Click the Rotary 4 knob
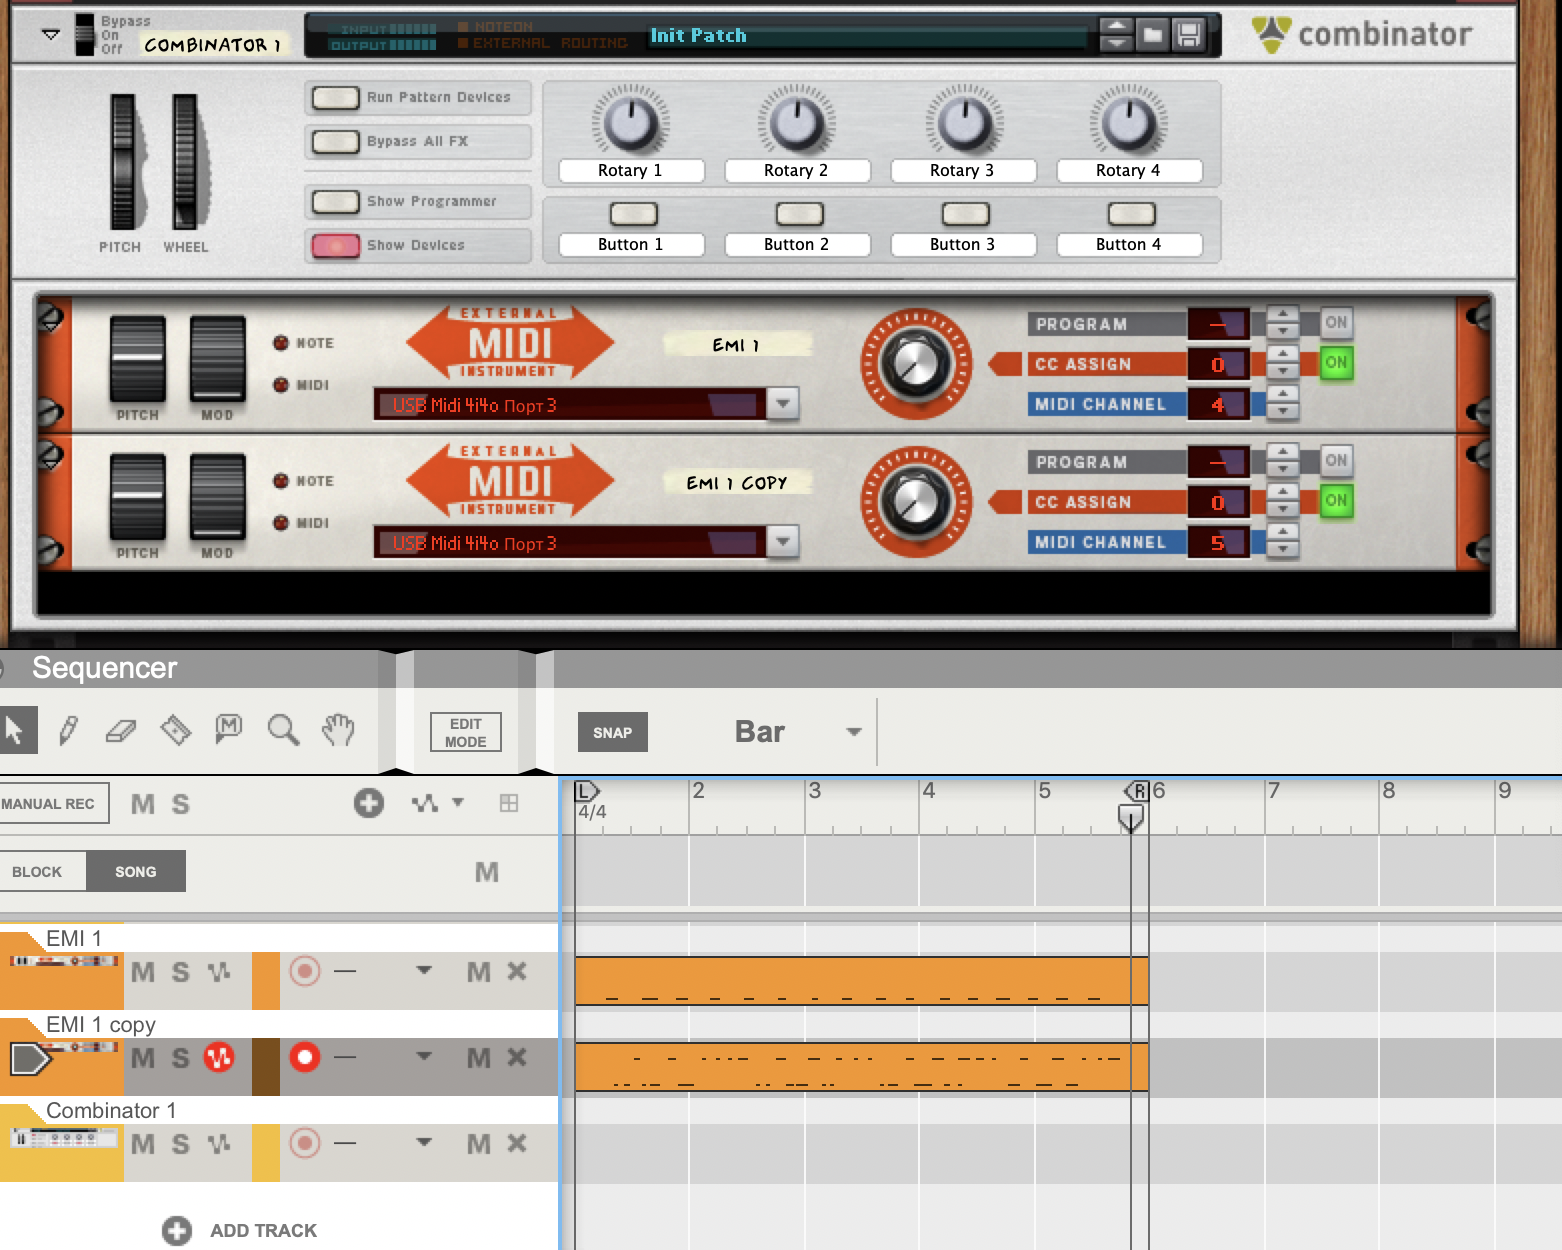This screenshot has width=1562, height=1250. coord(1128,123)
